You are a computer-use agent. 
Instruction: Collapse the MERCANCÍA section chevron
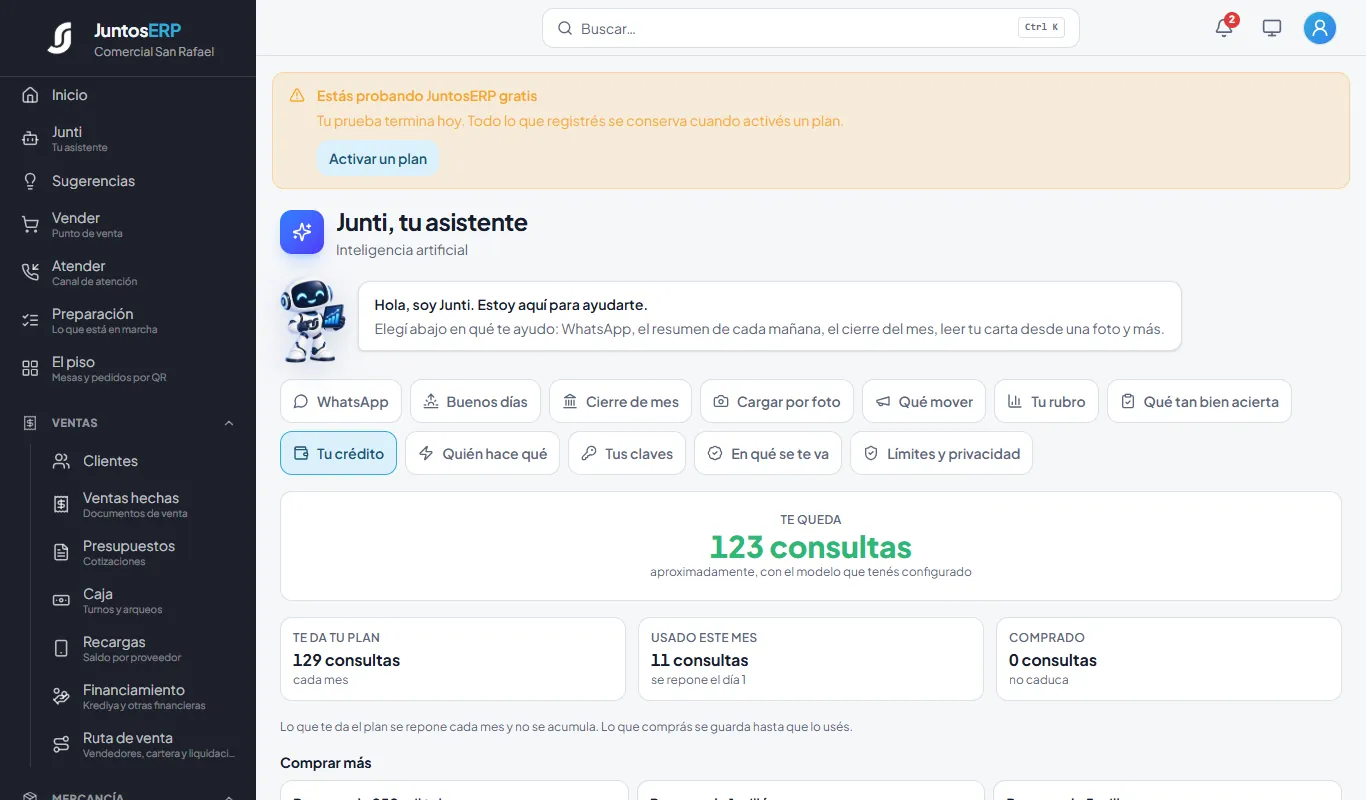click(229, 796)
